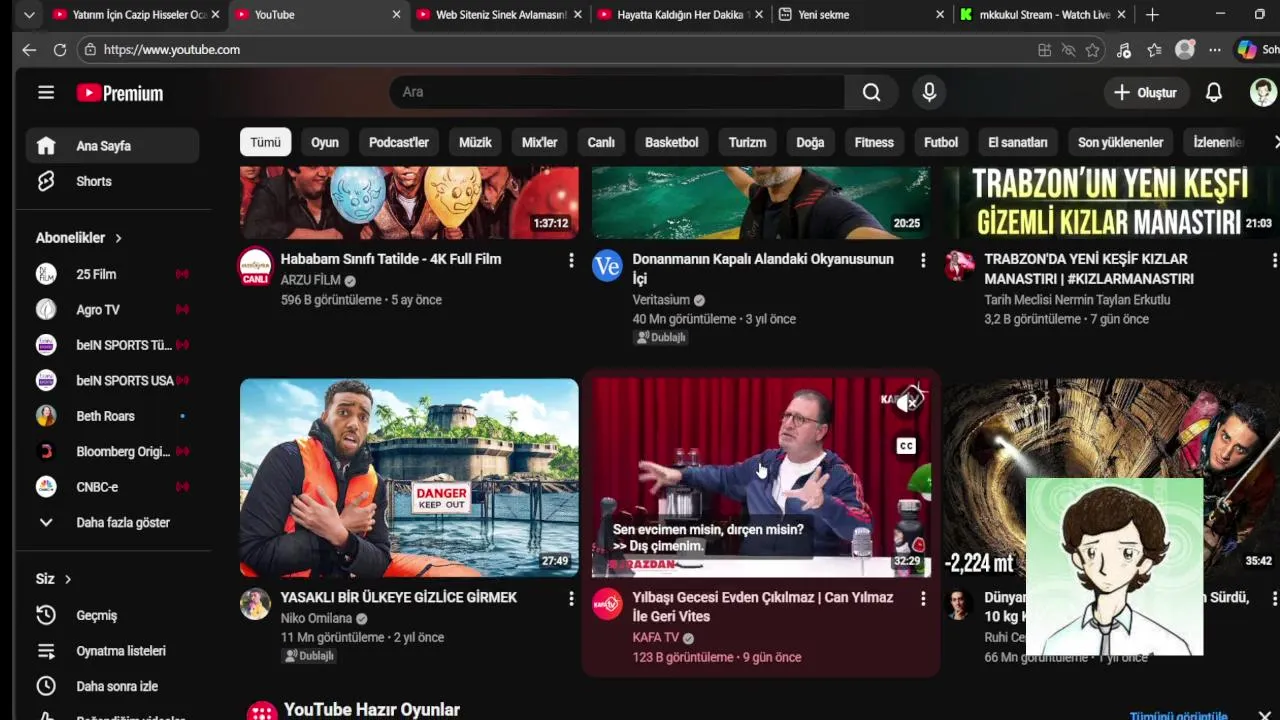
Task: Open Daha sonra izle list
Action: pos(112,686)
